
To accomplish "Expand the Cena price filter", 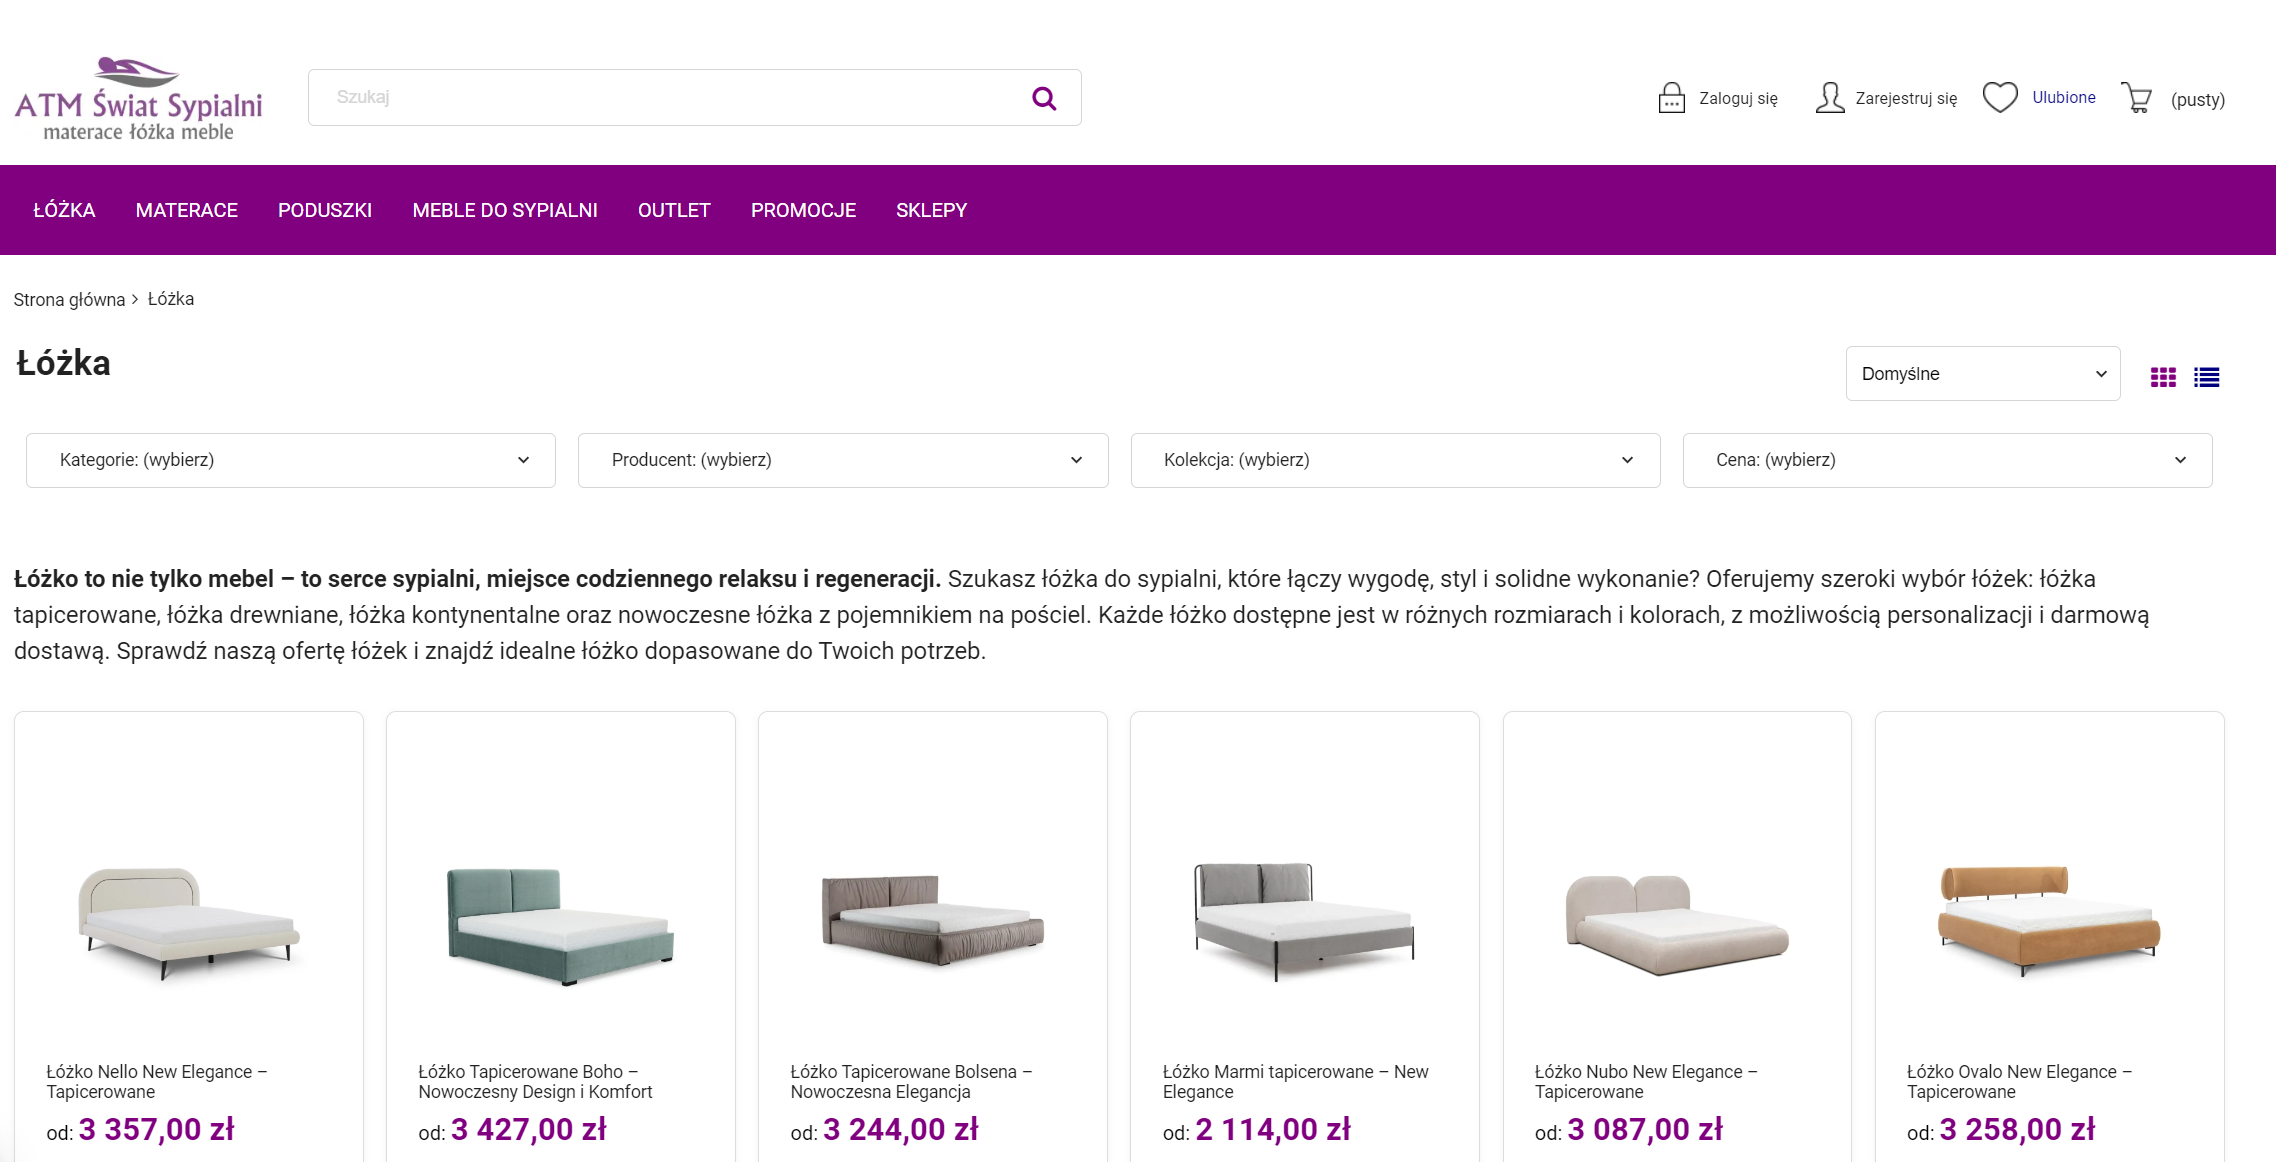I will (1946, 460).
